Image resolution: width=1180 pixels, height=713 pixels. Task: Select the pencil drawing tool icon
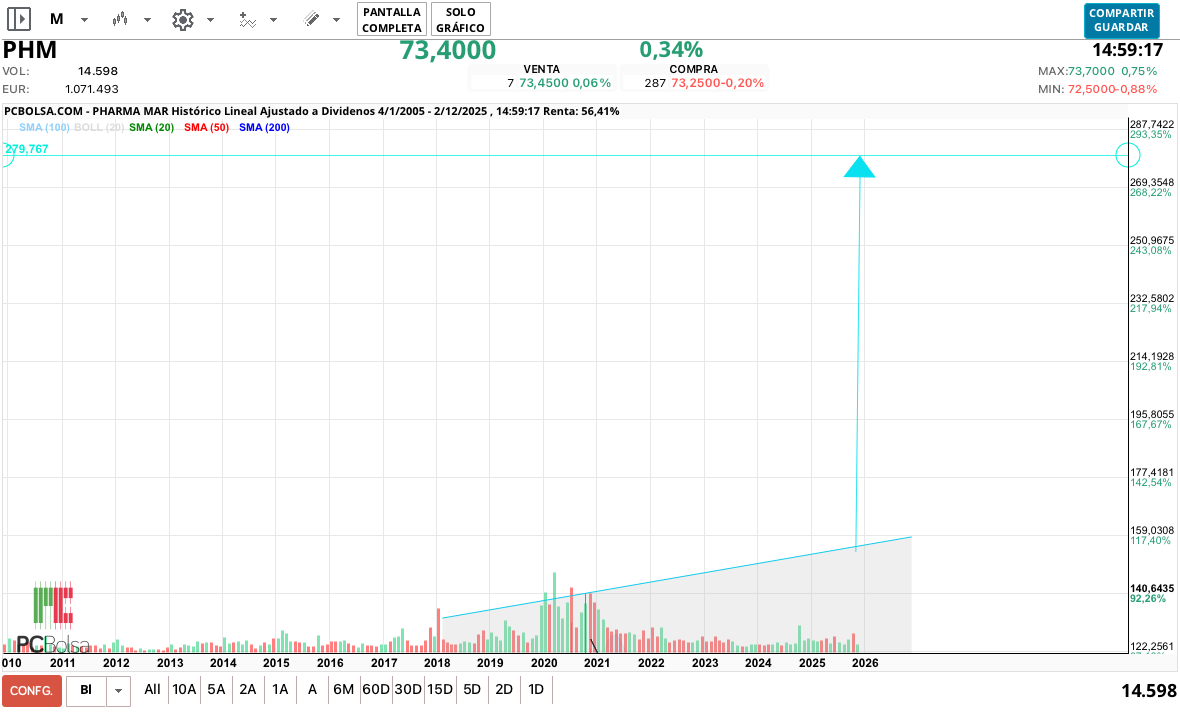(x=311, y=19)
